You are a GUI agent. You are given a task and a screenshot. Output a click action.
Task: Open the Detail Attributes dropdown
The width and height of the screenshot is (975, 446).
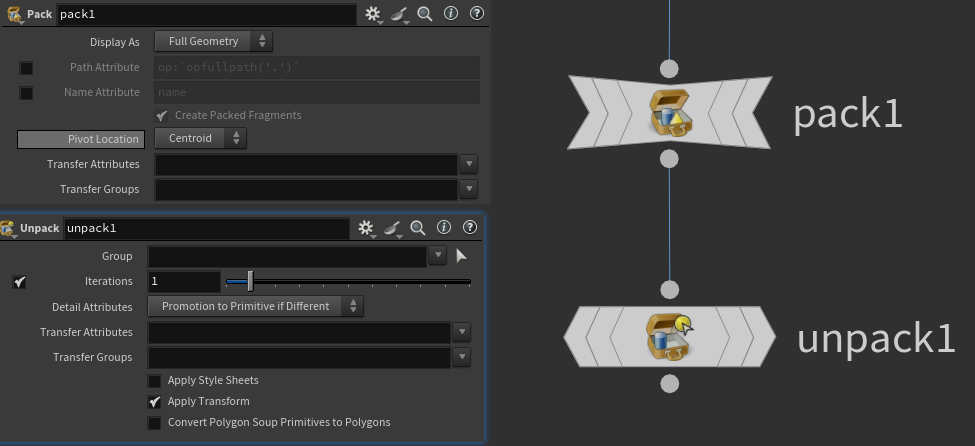(255, 307)
